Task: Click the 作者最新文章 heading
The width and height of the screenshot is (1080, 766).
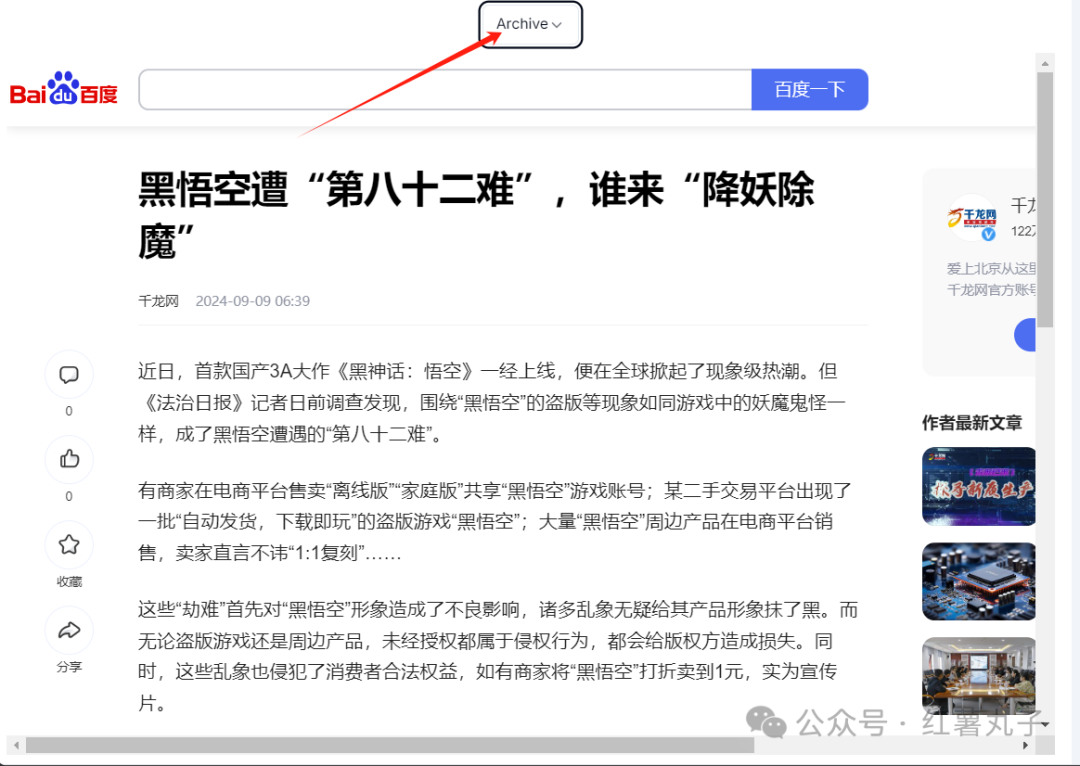Action: 972,423
